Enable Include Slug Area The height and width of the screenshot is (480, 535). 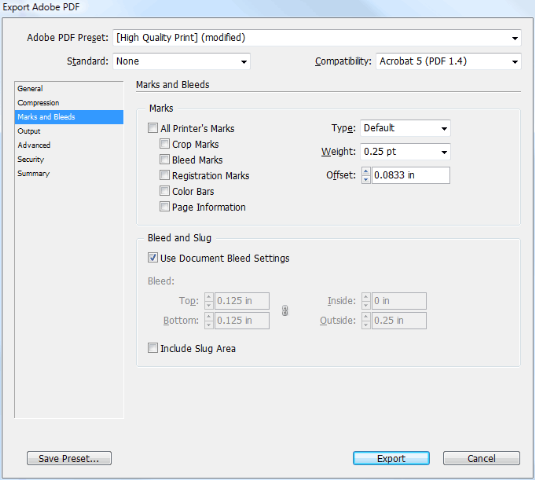[x=153, y=348]
